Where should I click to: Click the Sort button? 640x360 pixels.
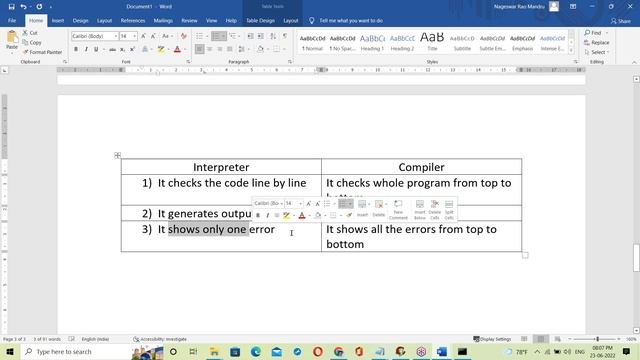click(x=273, y=36)
